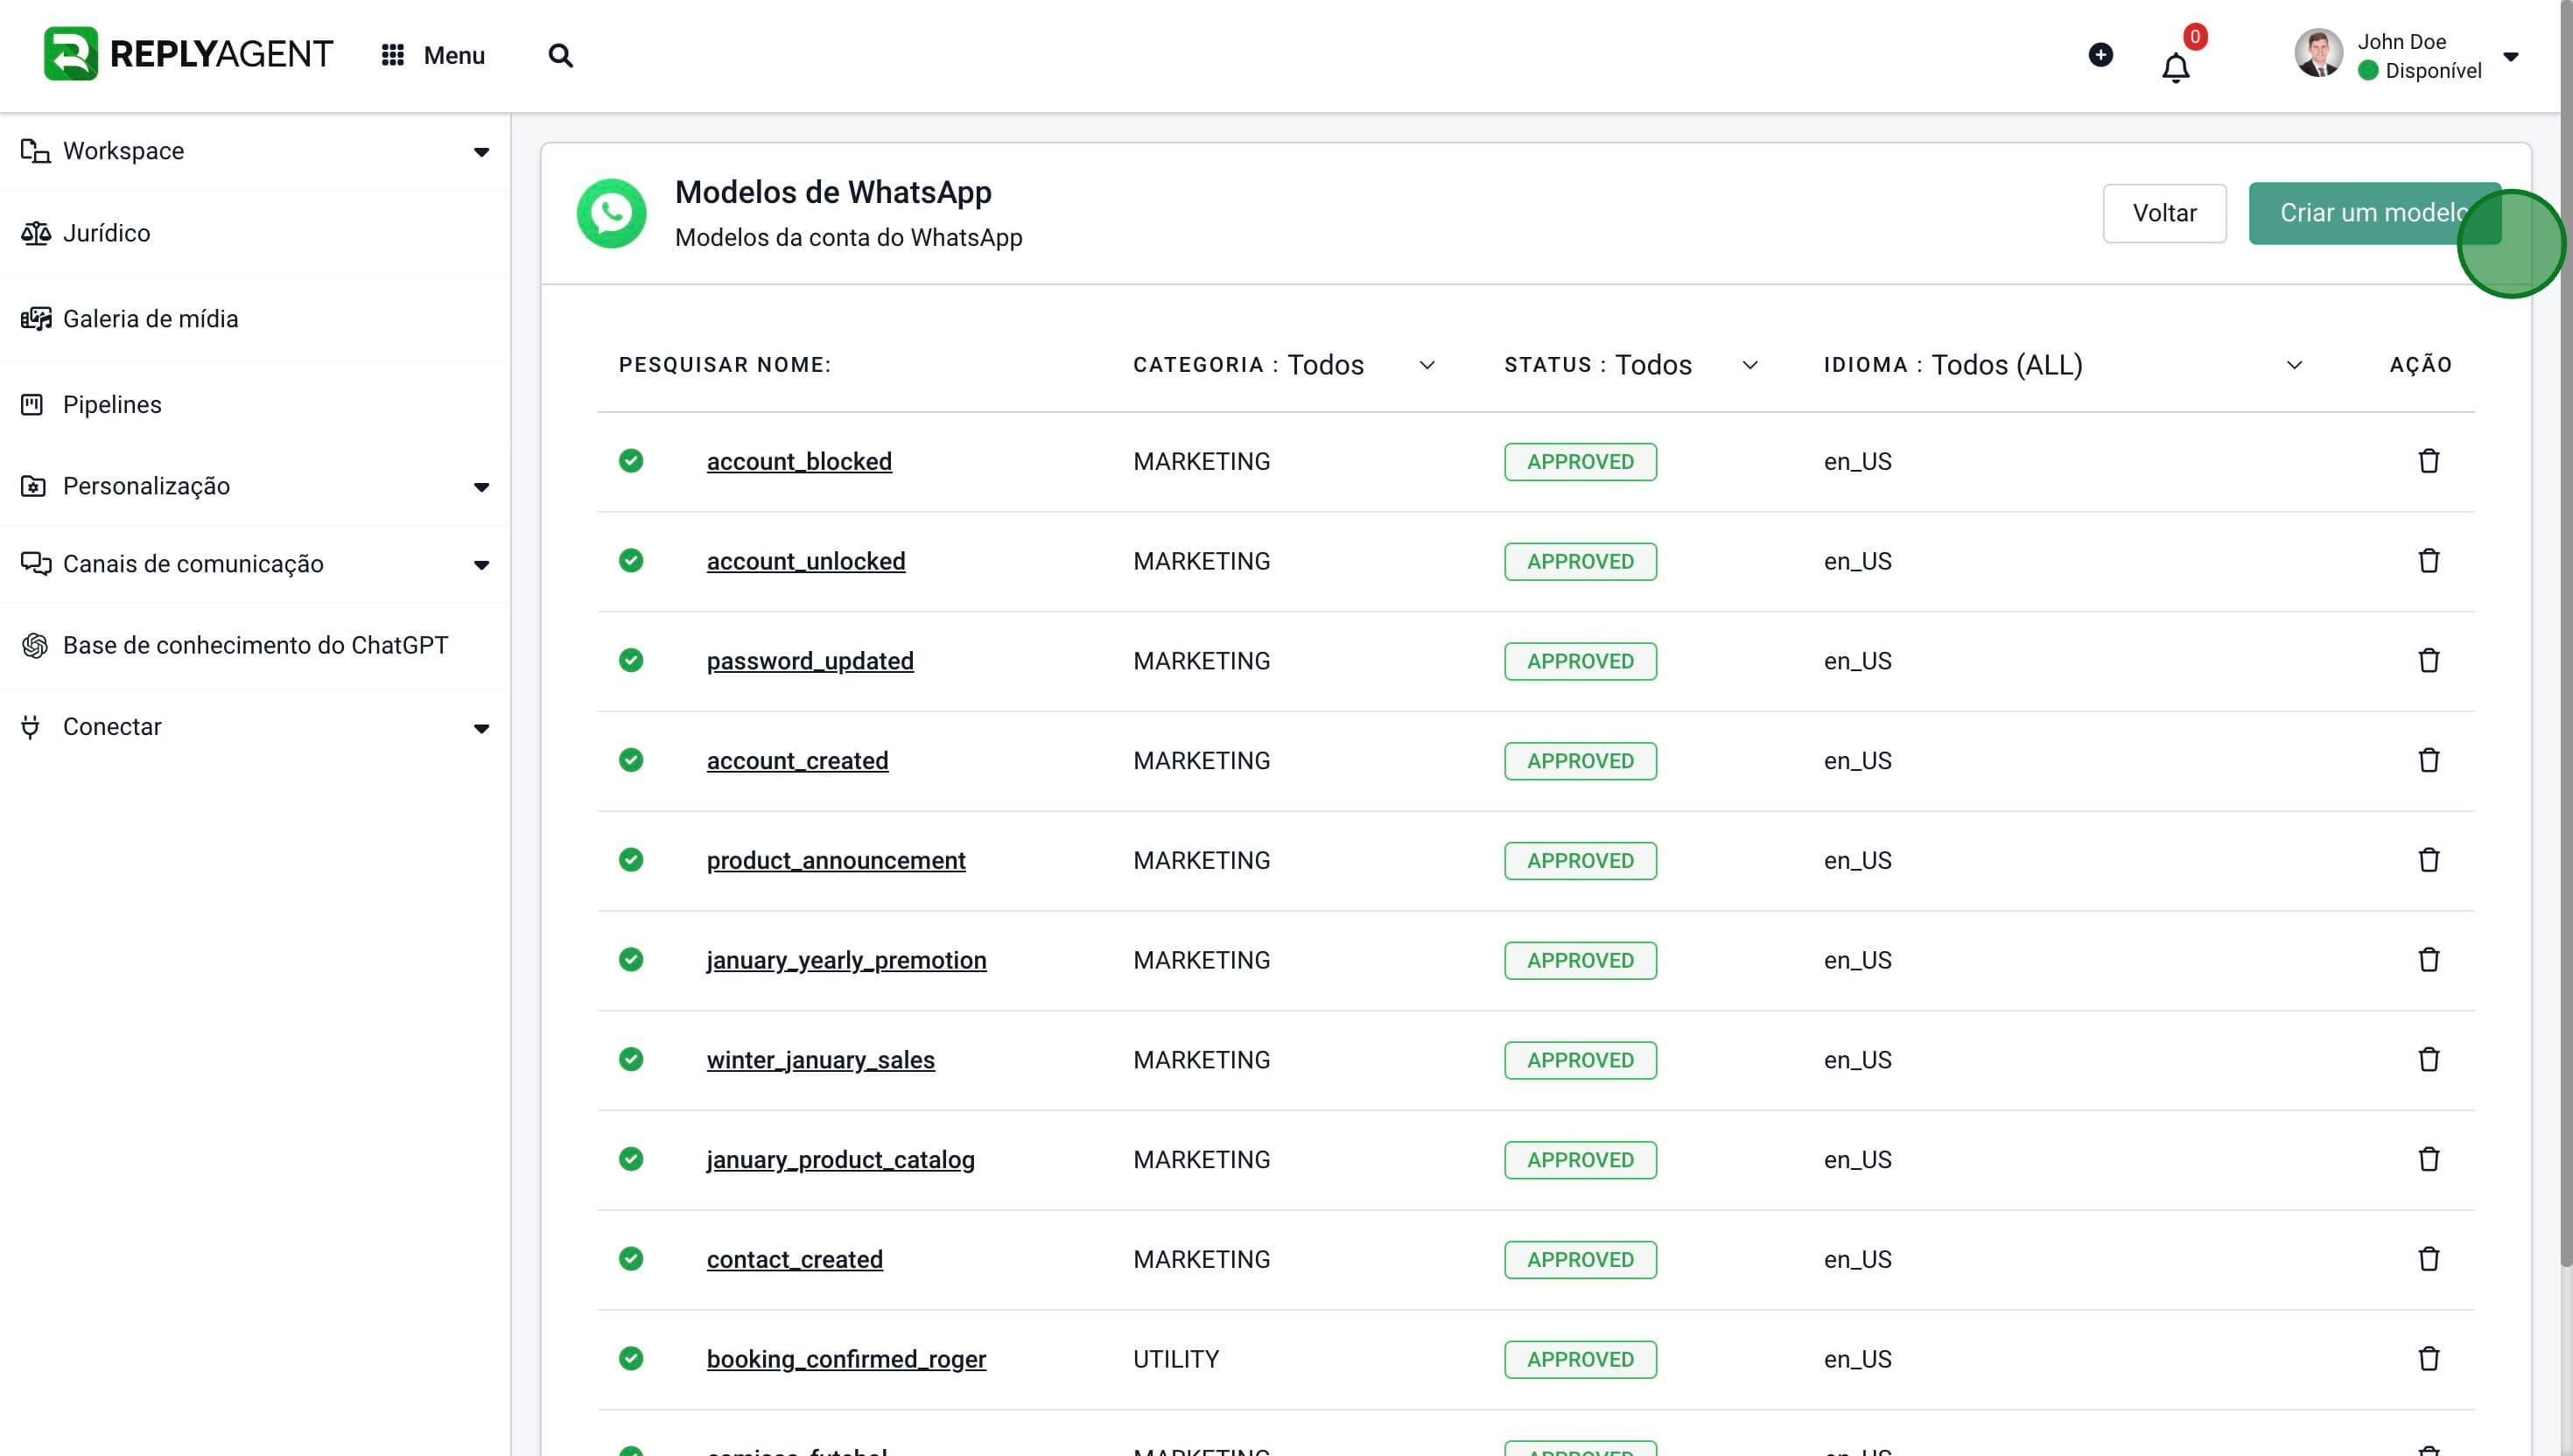Image resolution: width=2573 pixels, height=1456 pixels.
Task: Delete the product_announcement template
Action: point(2428,860)
